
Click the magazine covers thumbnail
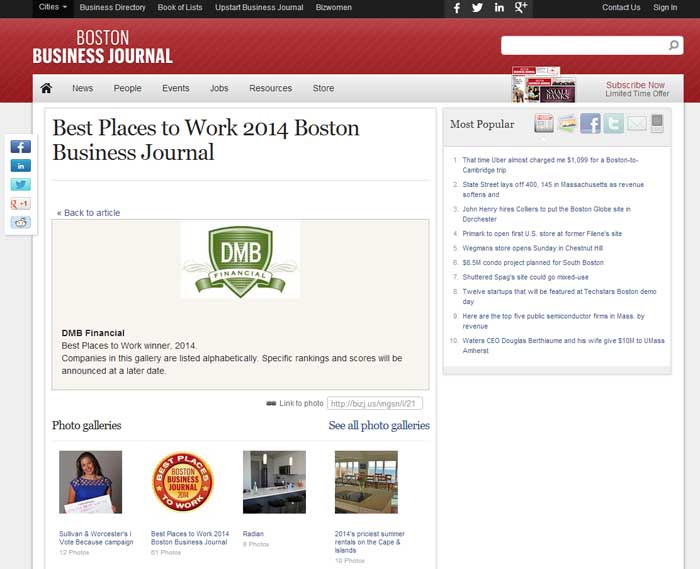[x=543, y=85]
